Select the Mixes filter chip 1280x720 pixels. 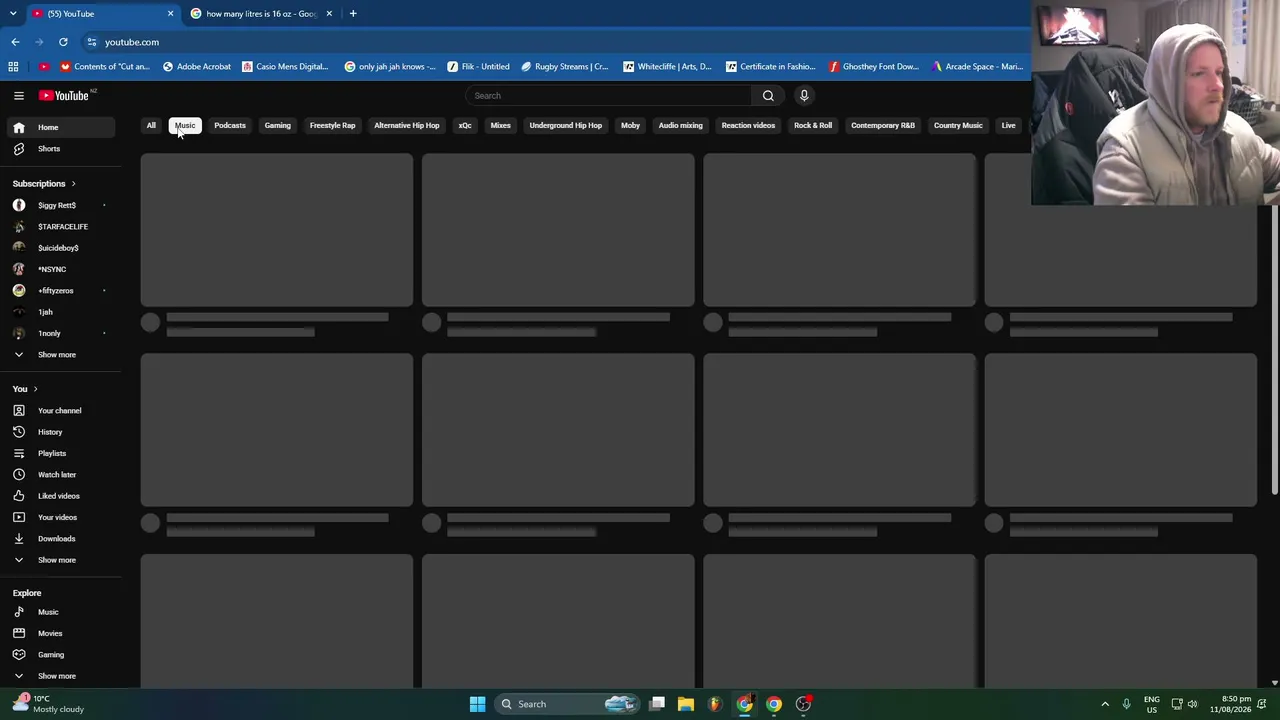coord(501,126)
